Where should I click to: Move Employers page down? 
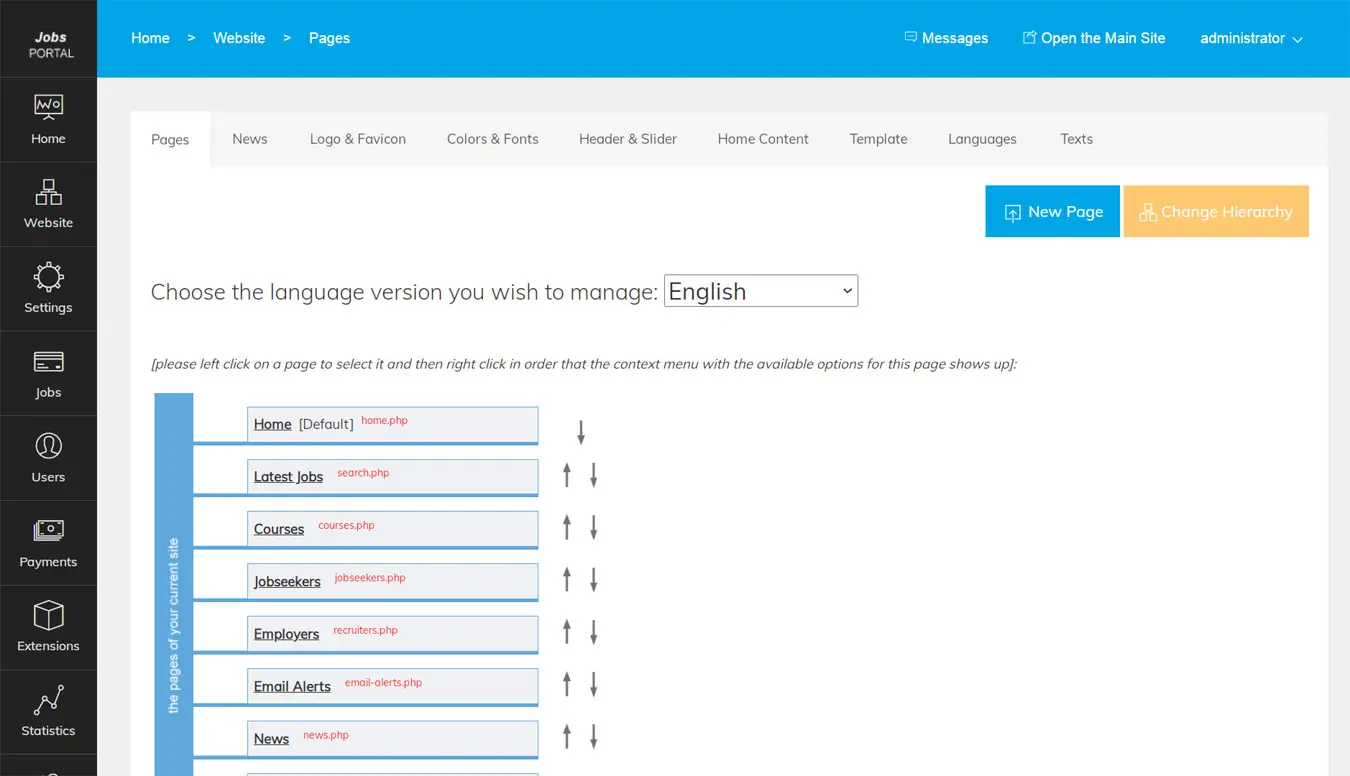593,632
